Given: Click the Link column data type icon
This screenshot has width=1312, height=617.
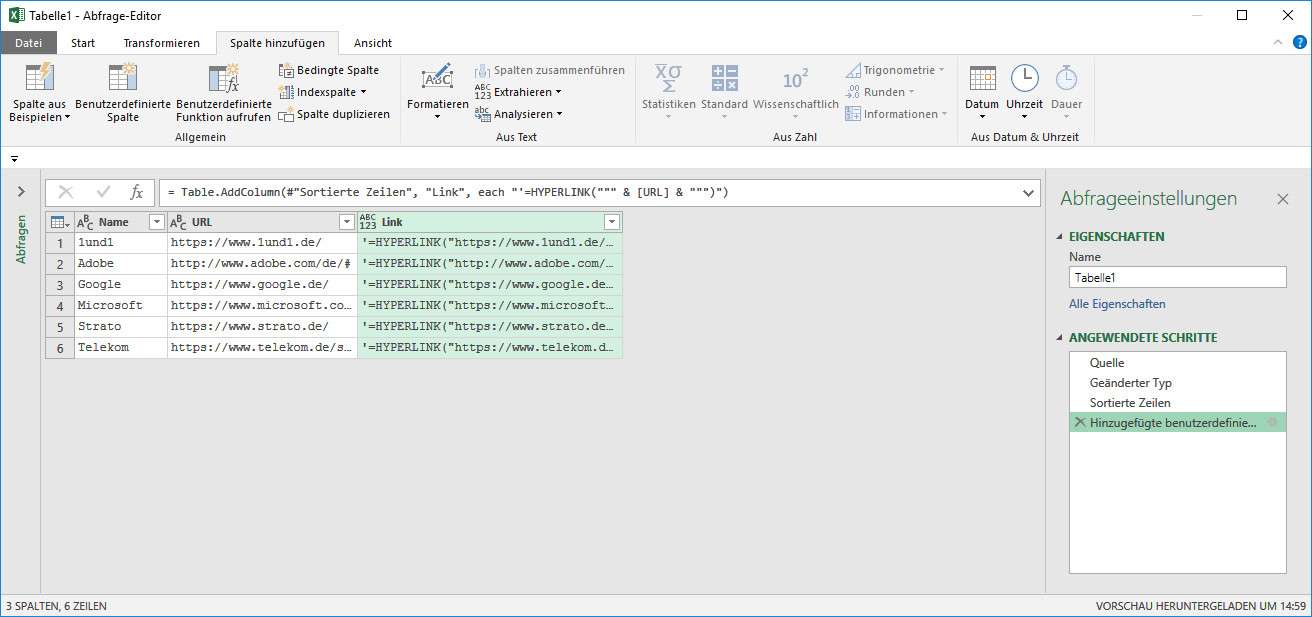Looking at the screenshot, I should [368, 222].
